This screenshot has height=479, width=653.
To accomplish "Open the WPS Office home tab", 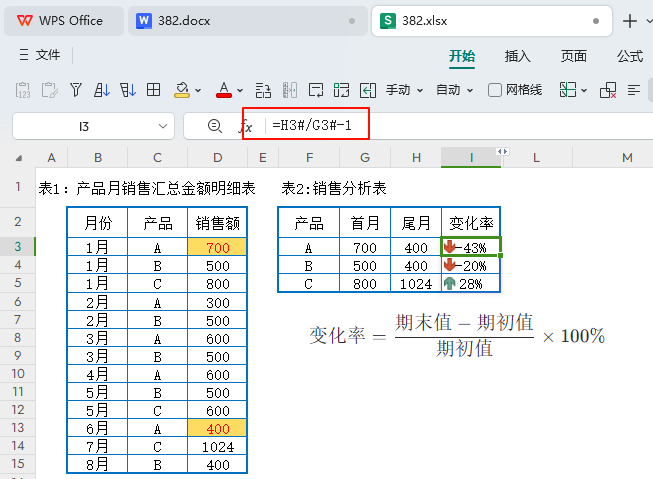I will click(63, 21).
